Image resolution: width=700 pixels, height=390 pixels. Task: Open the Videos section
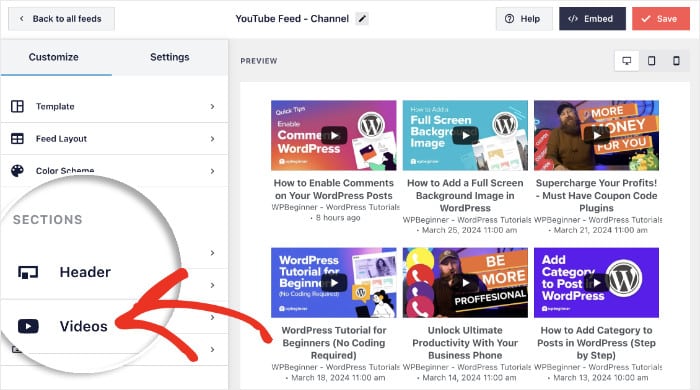tap(83, 326)
